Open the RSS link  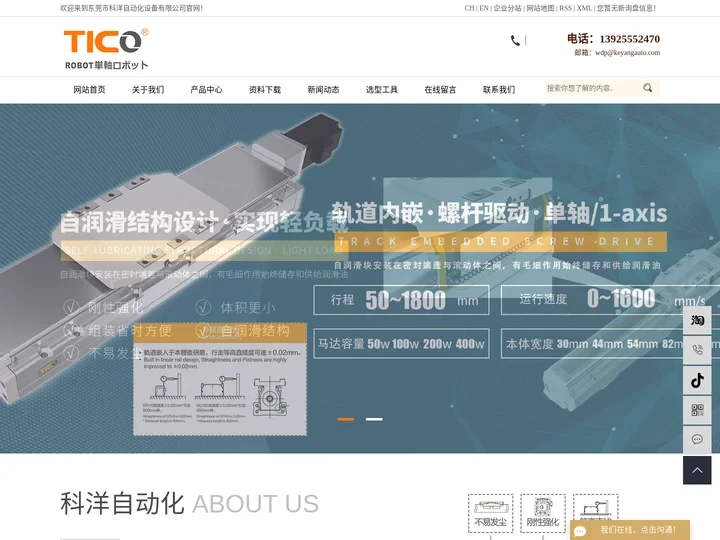(x=565, y=8)
